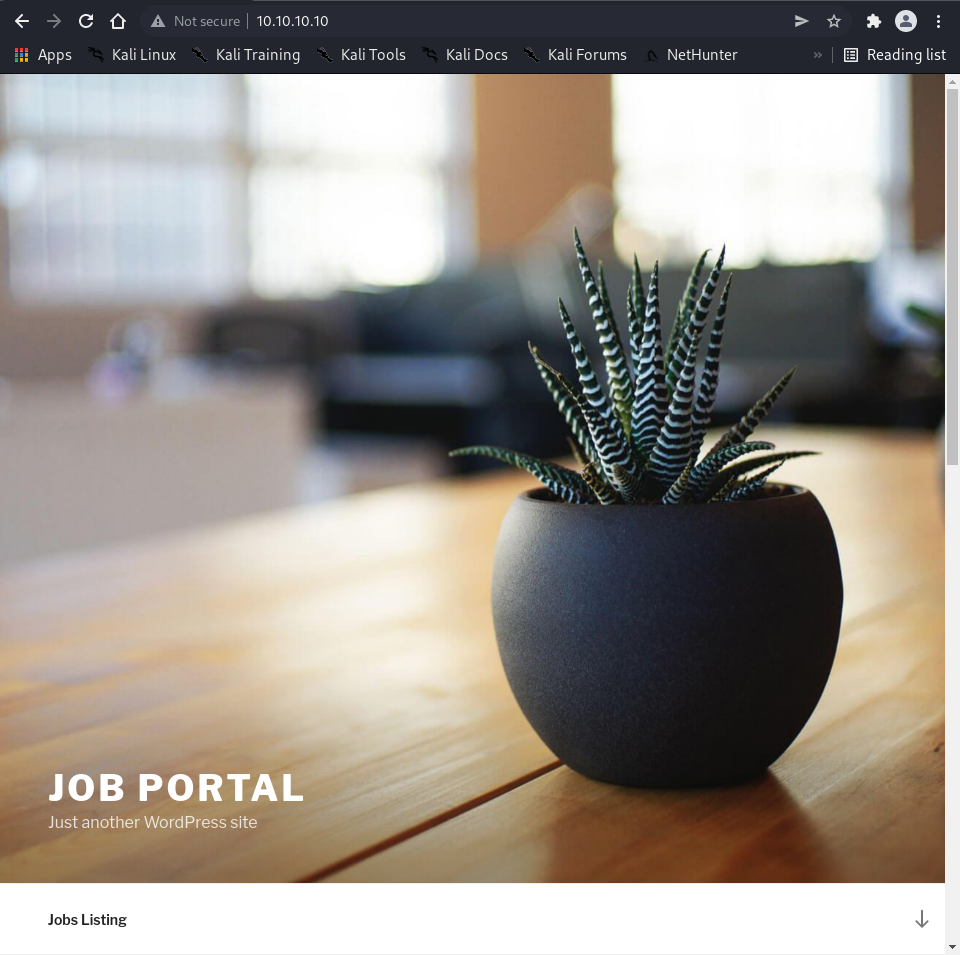Open the Extensions puzzle icon
The height and width of the screenshot is (955, 960).
pos(873,21)
